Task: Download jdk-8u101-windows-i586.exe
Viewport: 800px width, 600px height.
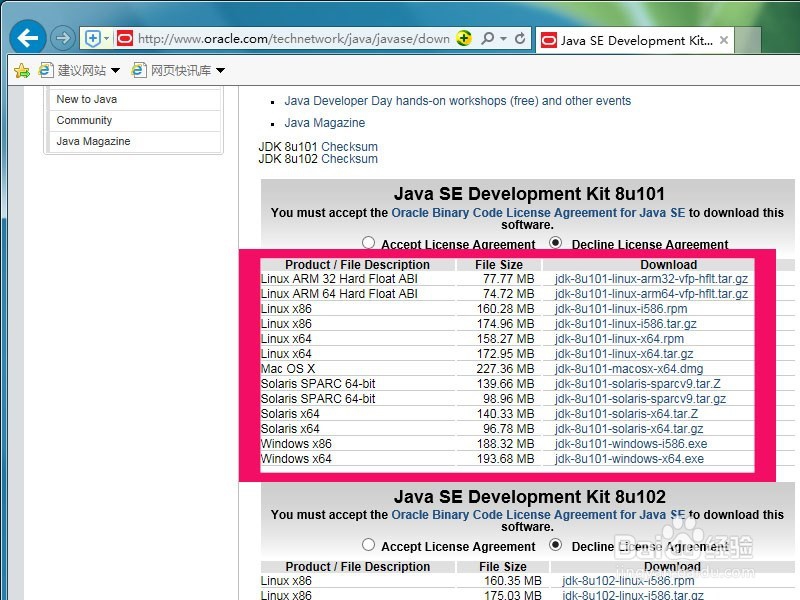Action: [x=631, y=444]
